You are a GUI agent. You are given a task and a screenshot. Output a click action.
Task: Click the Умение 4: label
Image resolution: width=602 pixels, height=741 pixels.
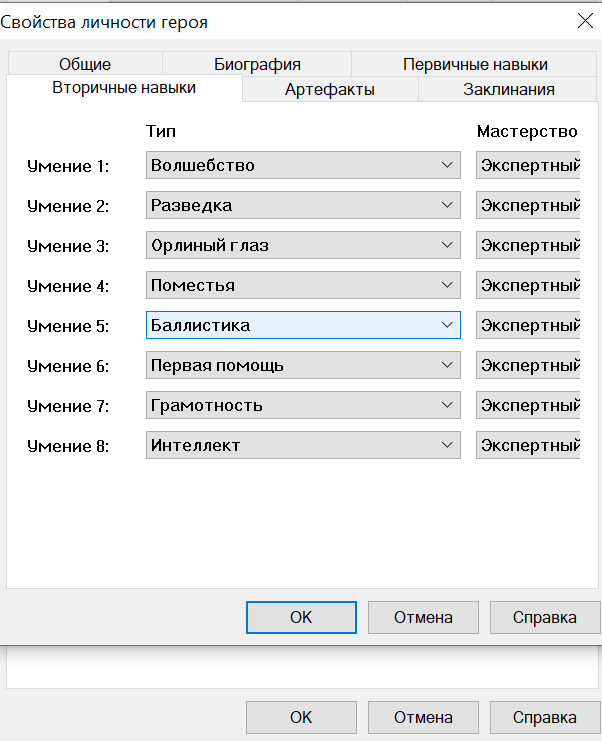pyautogui.click(x=68, y=286)
